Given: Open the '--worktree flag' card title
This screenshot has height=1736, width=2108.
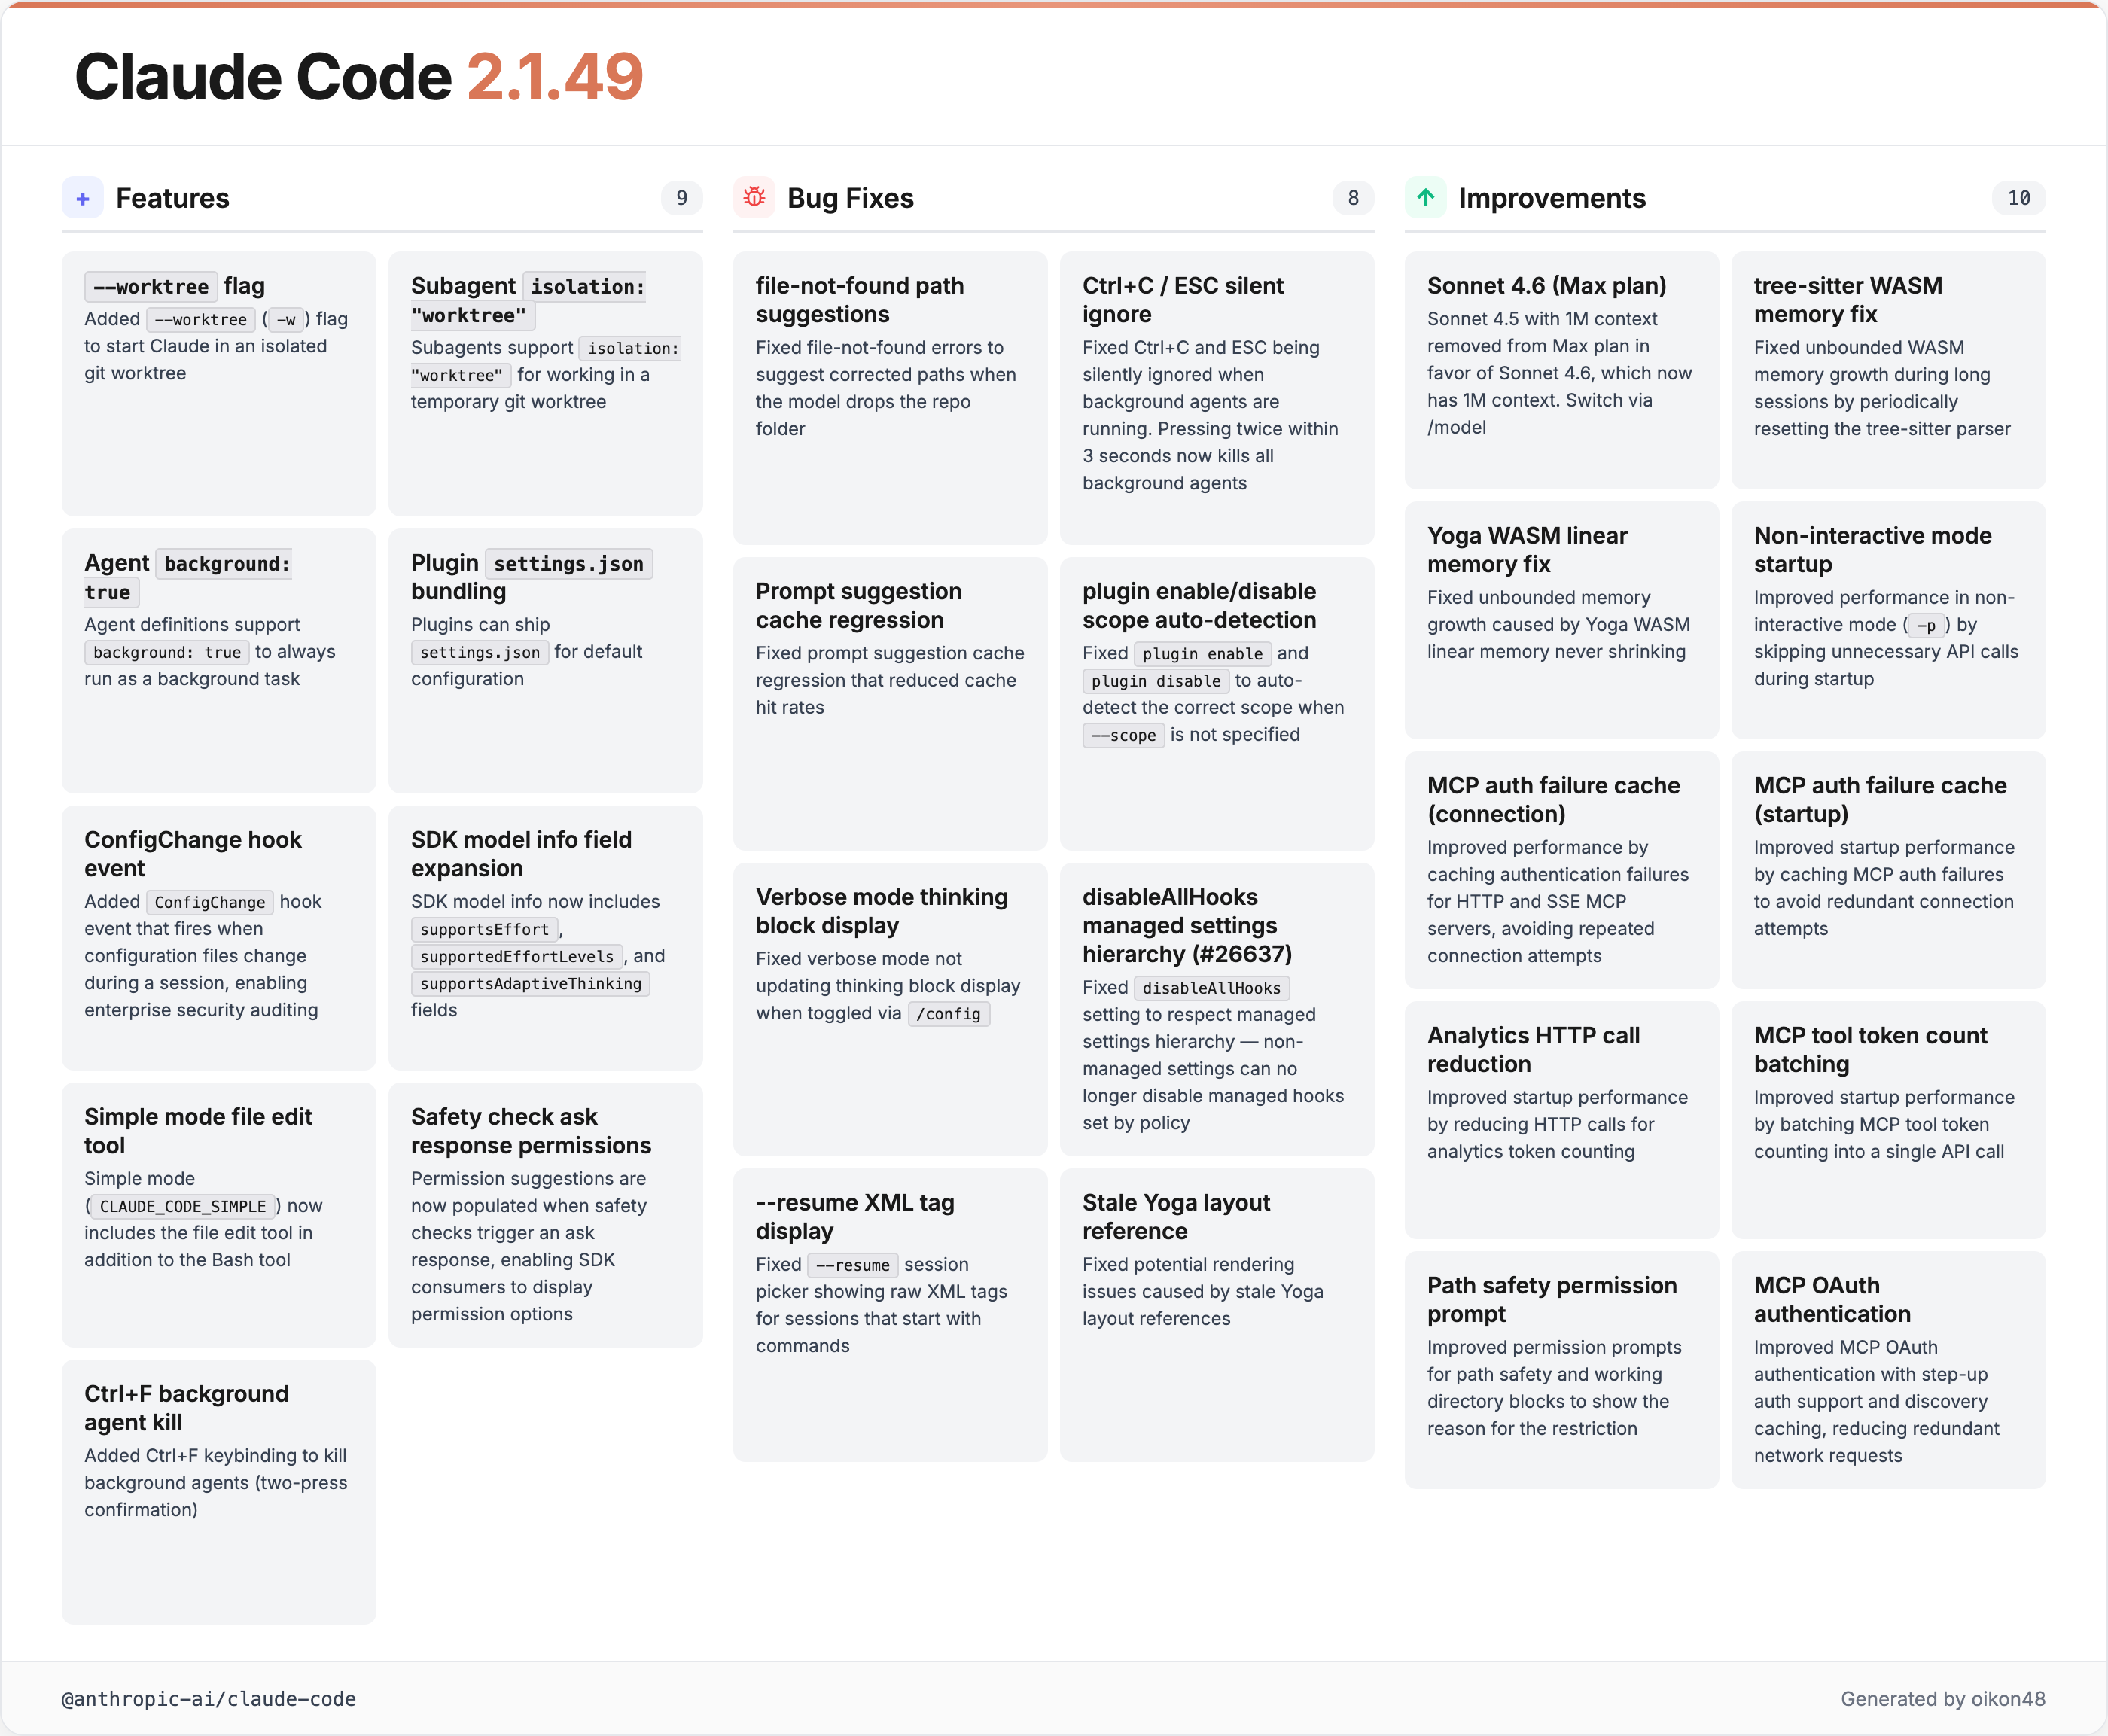Looking at the screenshot, I should pos(175,286).
